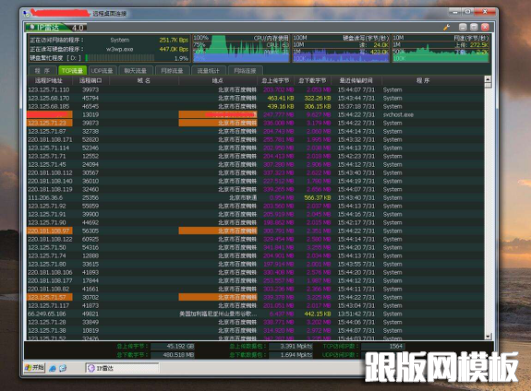Sort by the 远程IP地址 column header

[x=49, y=81]
